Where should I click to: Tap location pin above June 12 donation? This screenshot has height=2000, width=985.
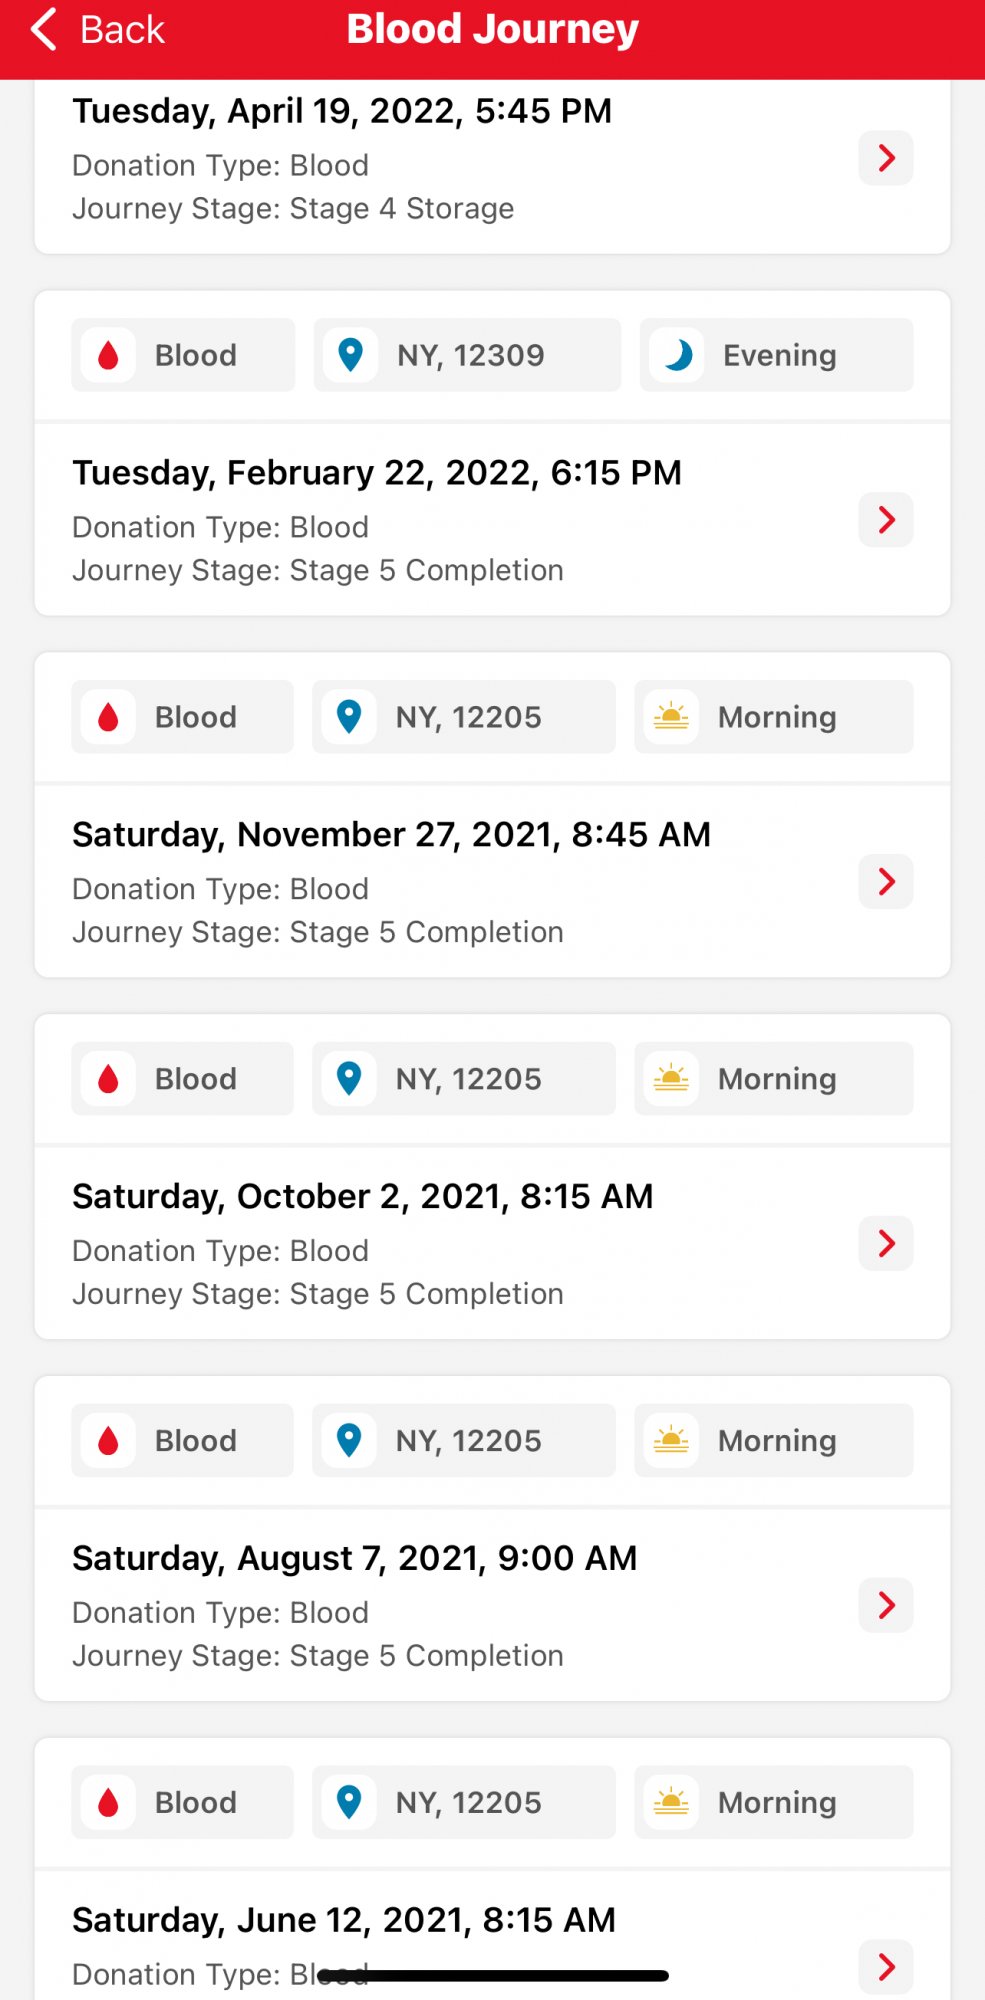point(349,1803)
